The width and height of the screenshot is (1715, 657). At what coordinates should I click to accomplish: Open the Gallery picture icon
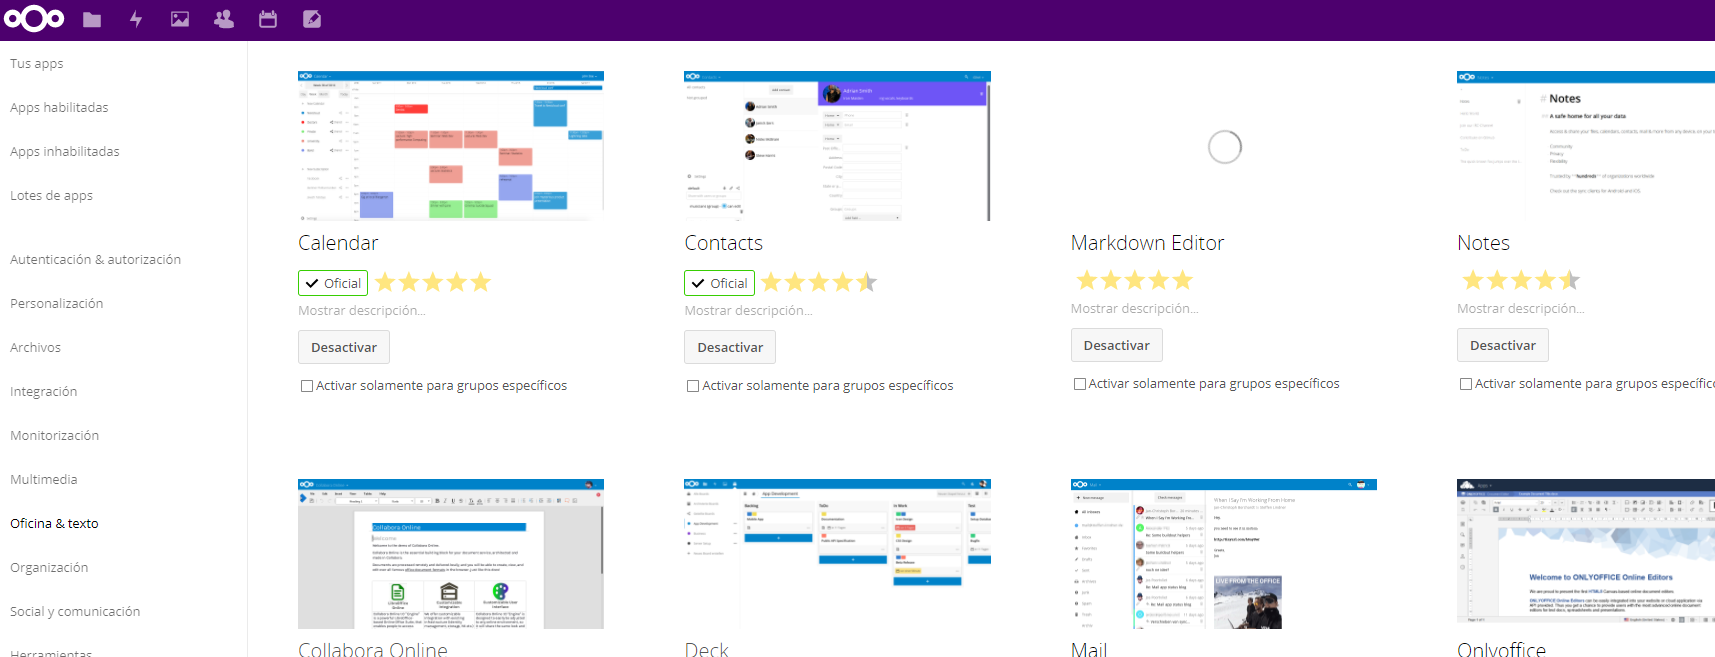pos(180,19)
